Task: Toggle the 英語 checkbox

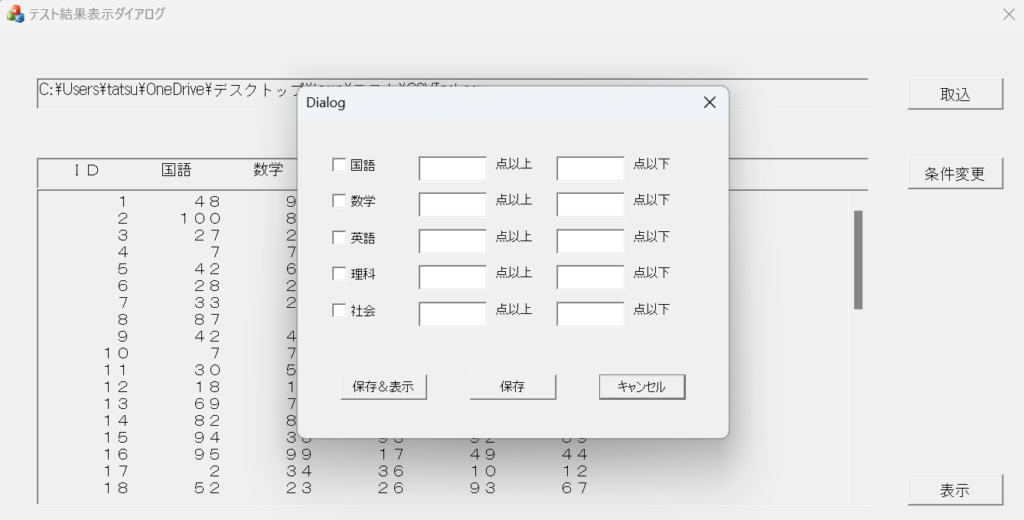Action: (339, 238)
